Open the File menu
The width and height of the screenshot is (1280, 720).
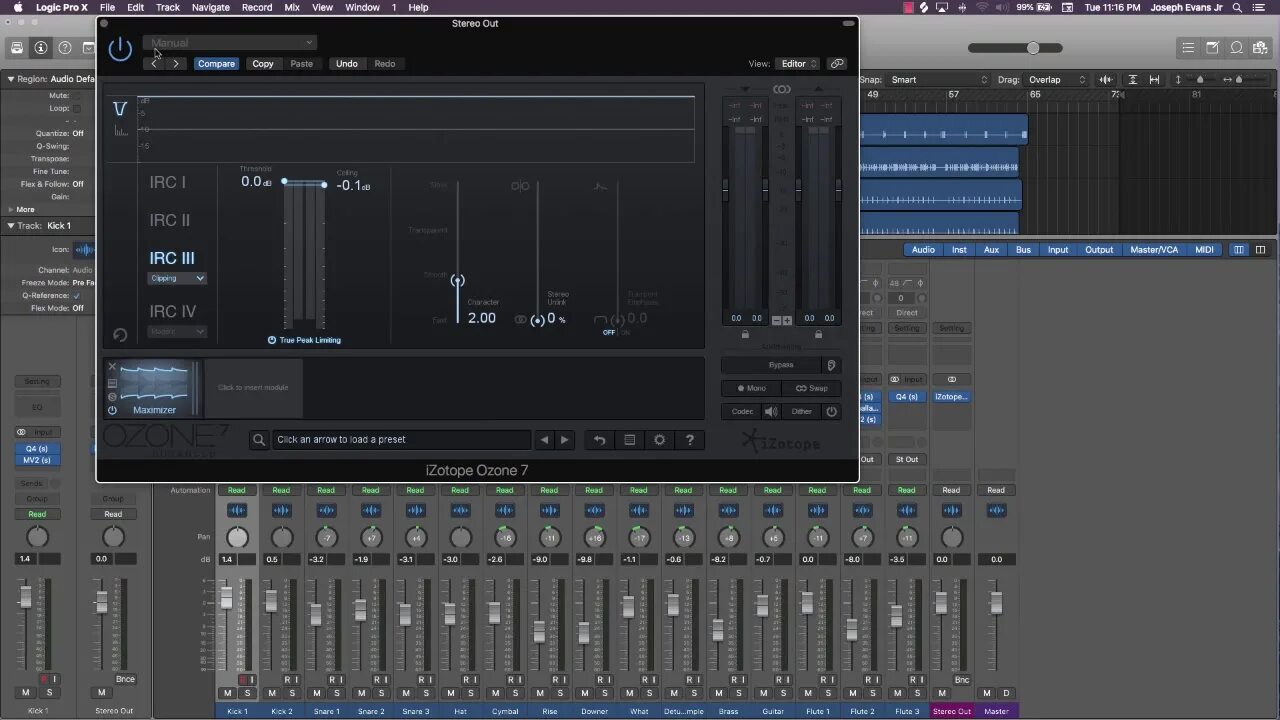[107, 7]
